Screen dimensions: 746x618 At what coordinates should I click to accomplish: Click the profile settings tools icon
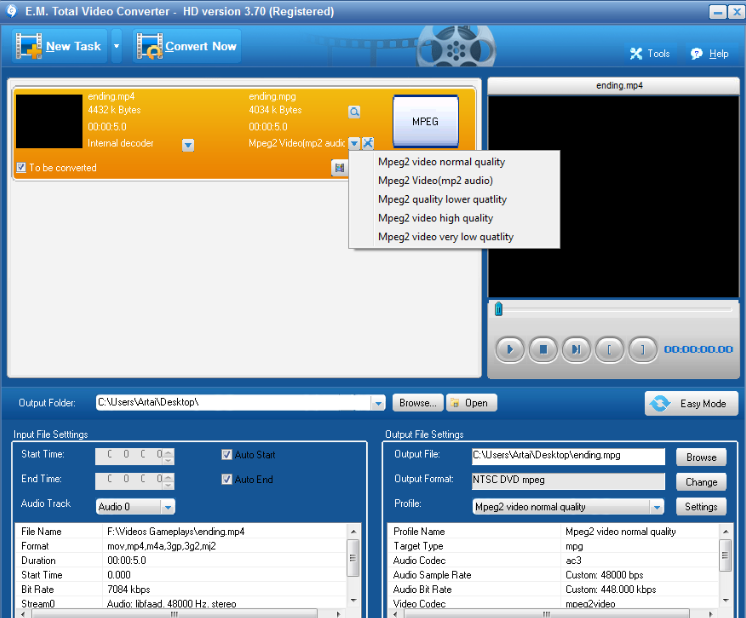[x=368, y=143]
